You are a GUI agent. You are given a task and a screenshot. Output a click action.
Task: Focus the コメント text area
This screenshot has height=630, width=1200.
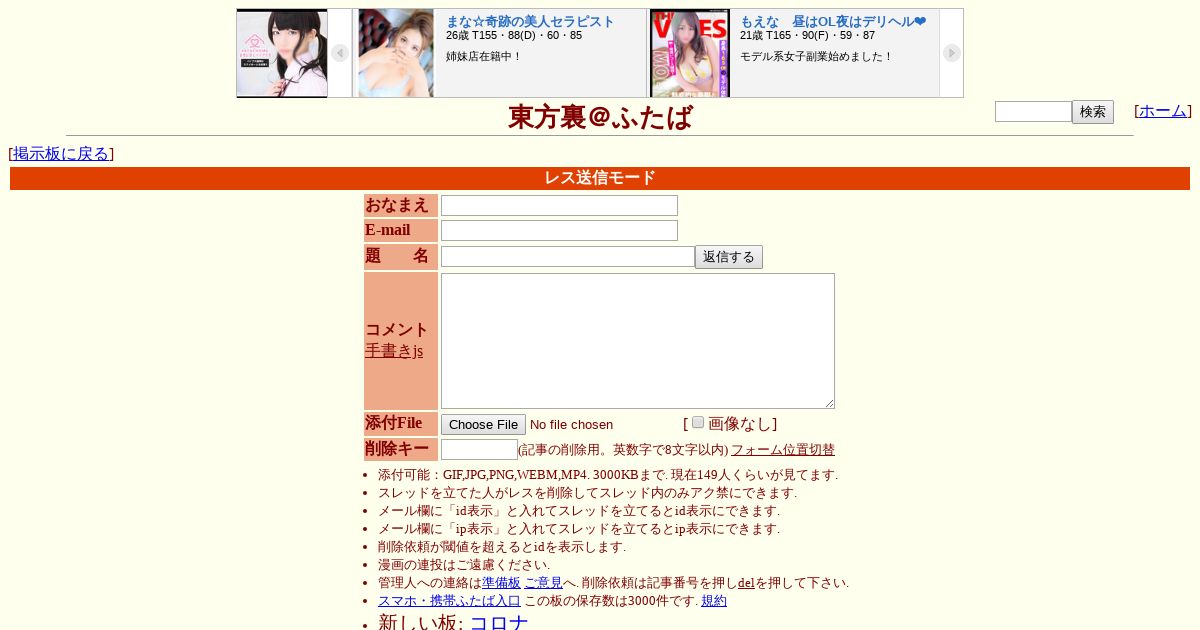638,341
